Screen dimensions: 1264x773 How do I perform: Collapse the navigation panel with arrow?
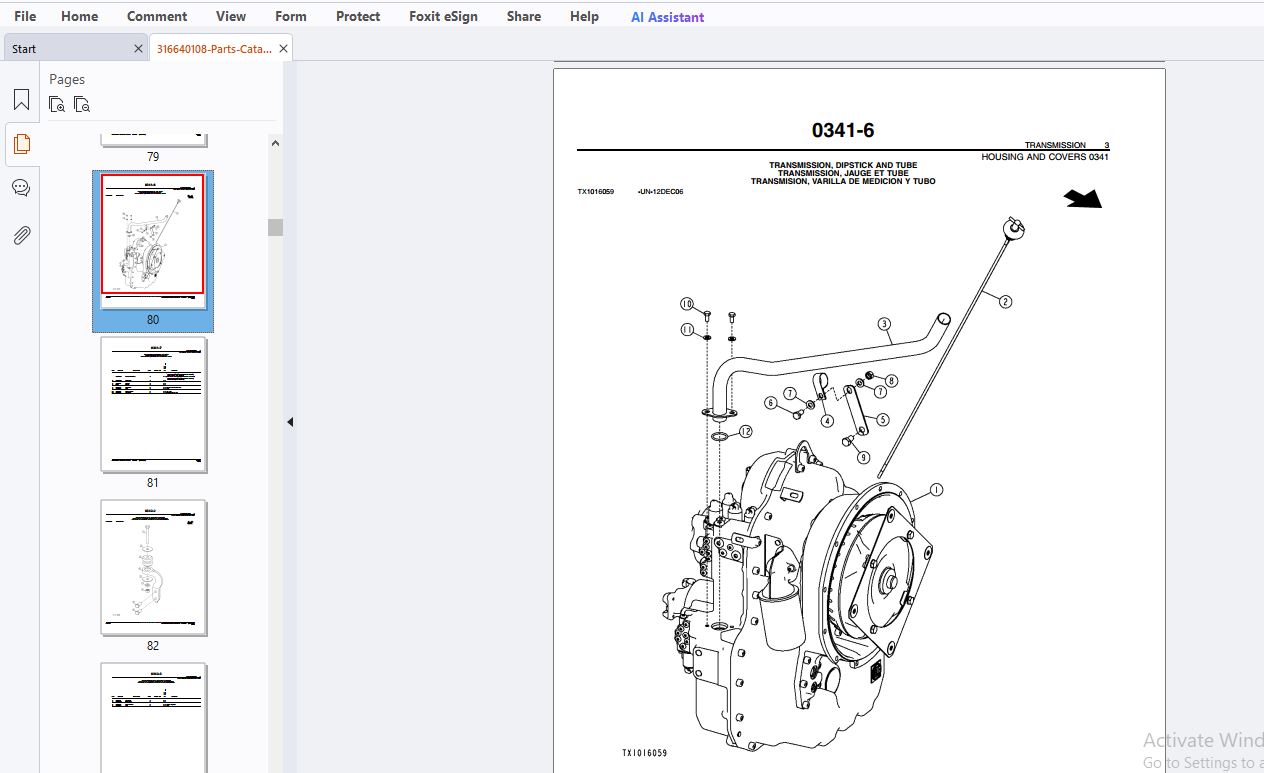click(290, 422)
